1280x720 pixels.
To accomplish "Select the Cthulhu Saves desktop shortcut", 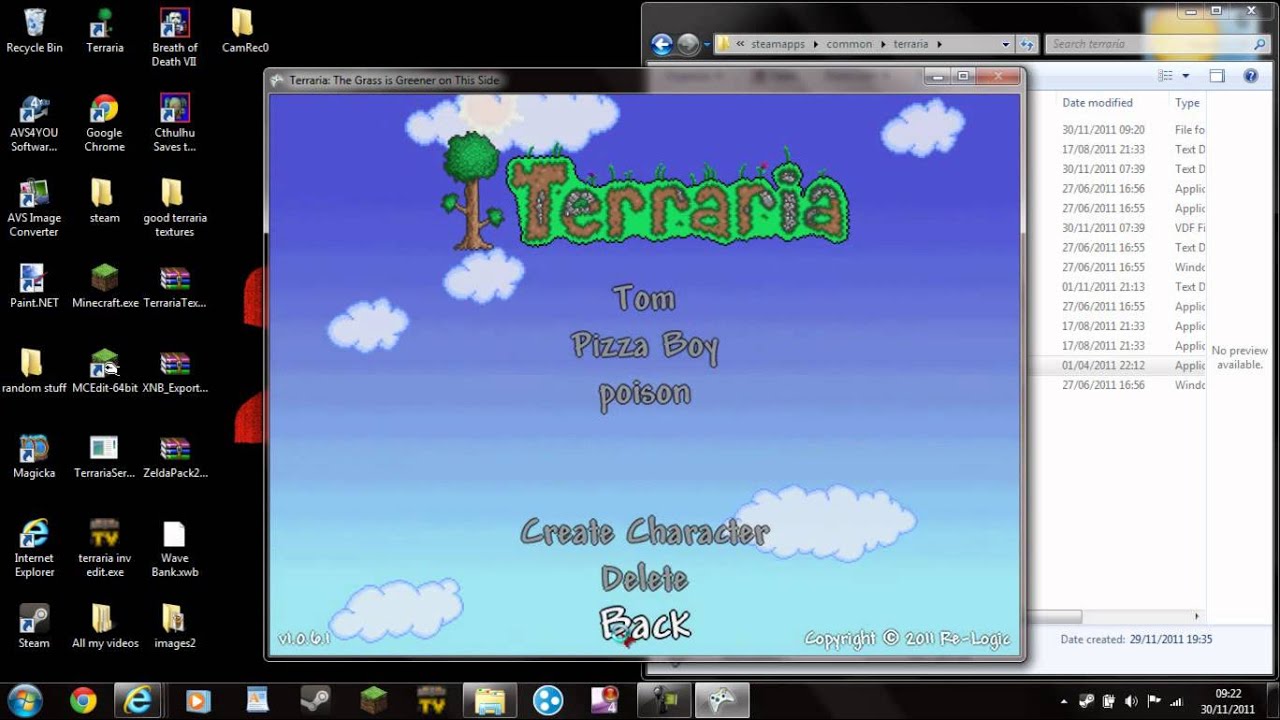I will [174, 124].
